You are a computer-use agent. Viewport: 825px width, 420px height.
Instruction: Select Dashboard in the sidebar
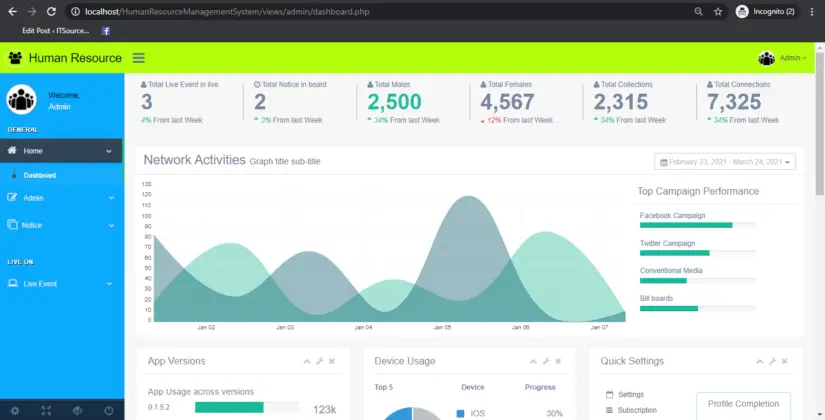coord(40,175)
